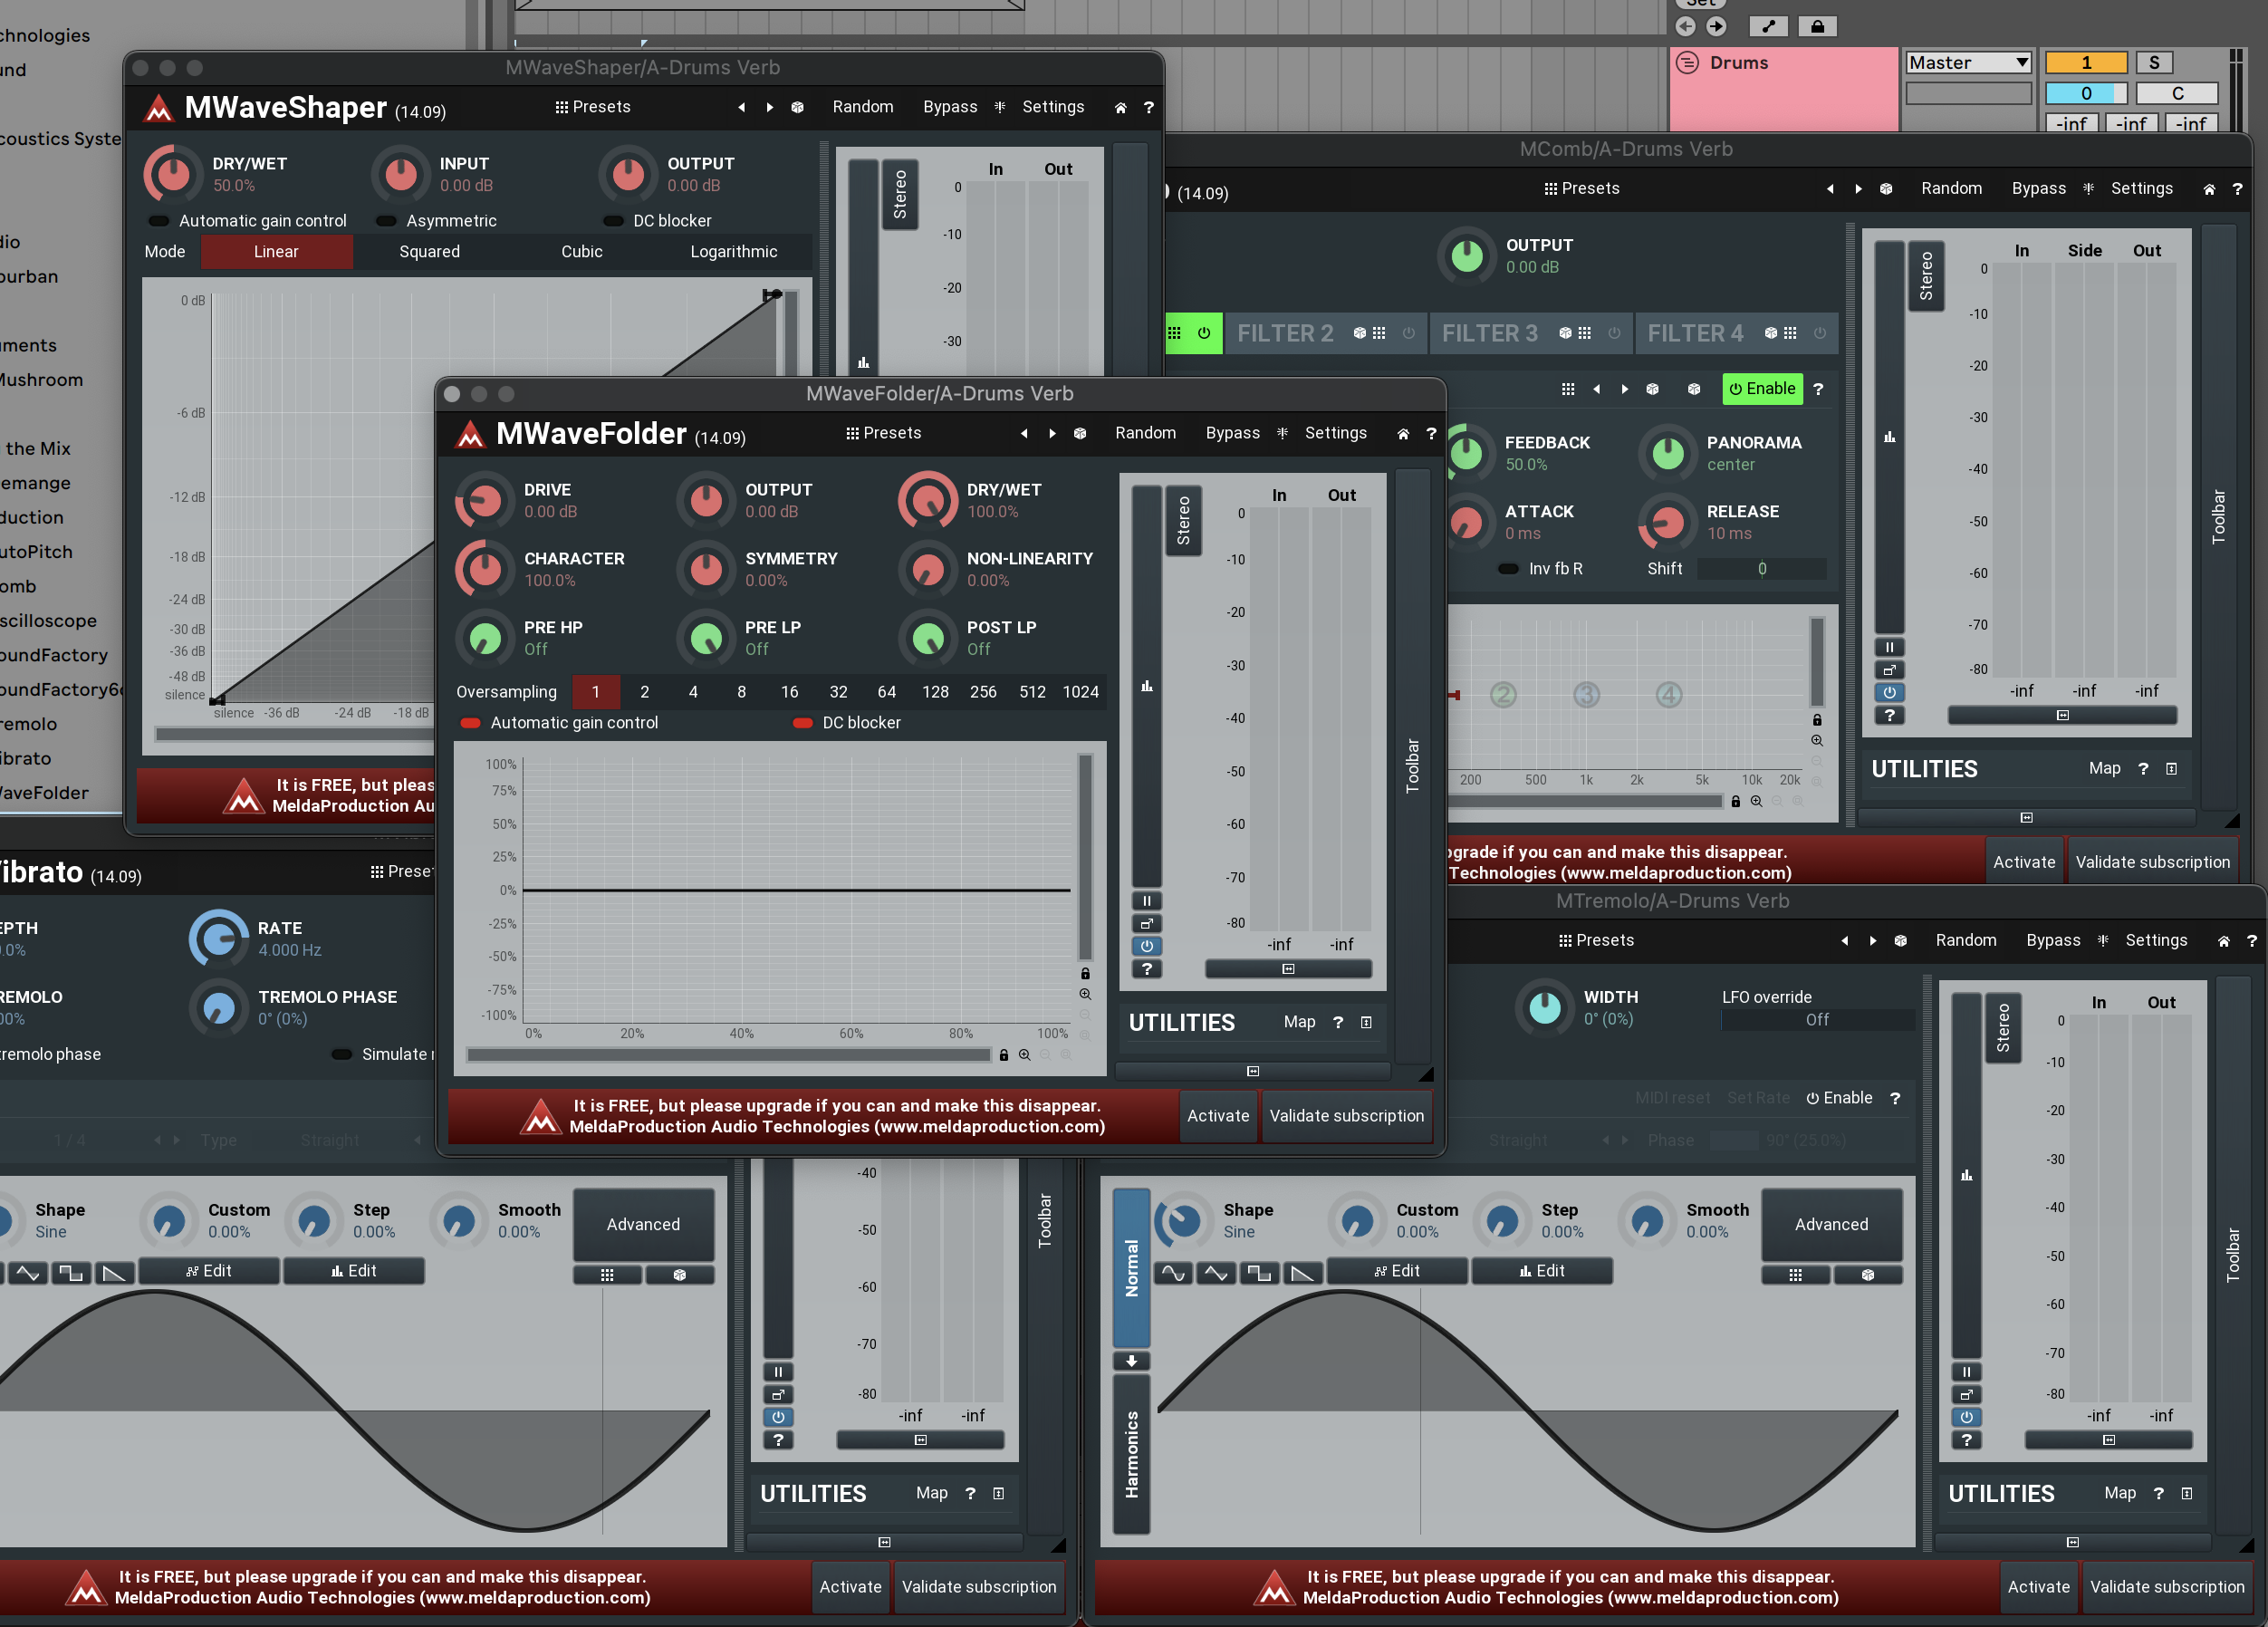This screenshot has height=1627, width=2268.
Task: Click the PRE HP knob in MWaveFolder
Action: 485,638
